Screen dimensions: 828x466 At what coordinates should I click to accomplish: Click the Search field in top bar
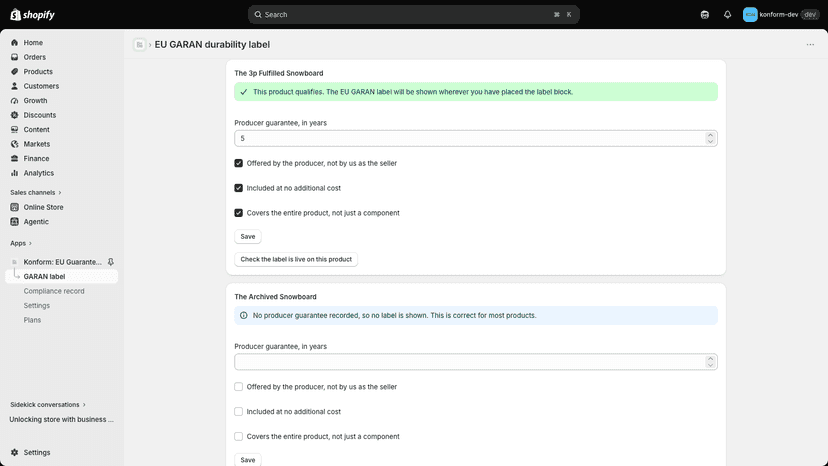[x=413, y=15]
